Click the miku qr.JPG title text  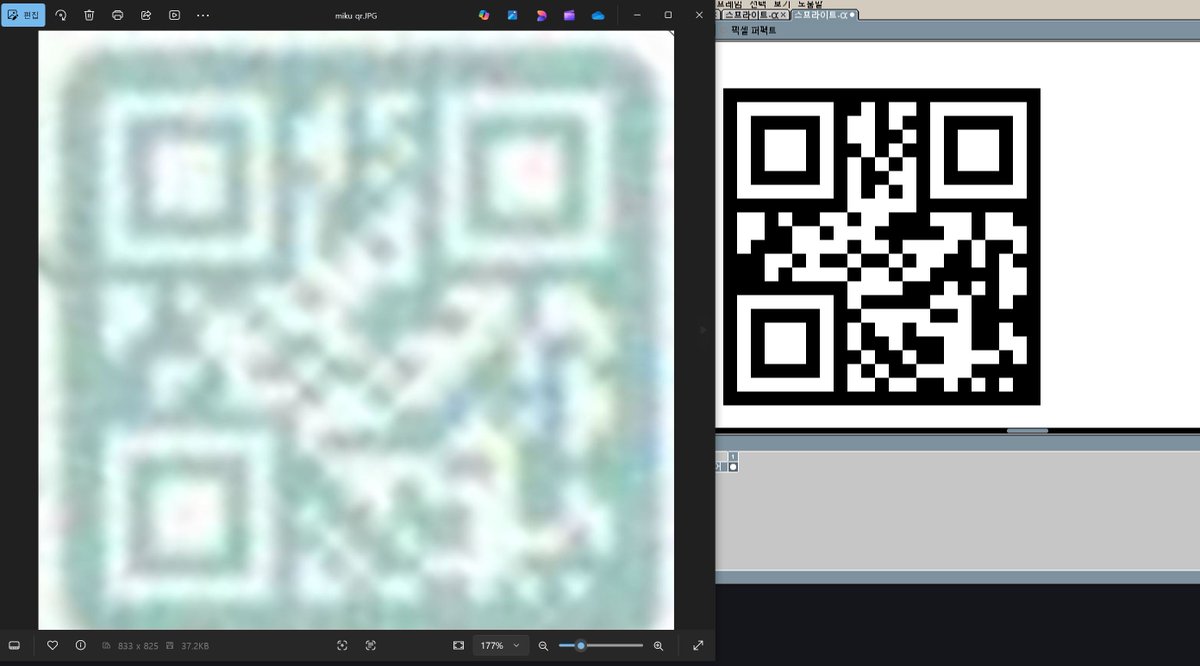tap(355, 16)
